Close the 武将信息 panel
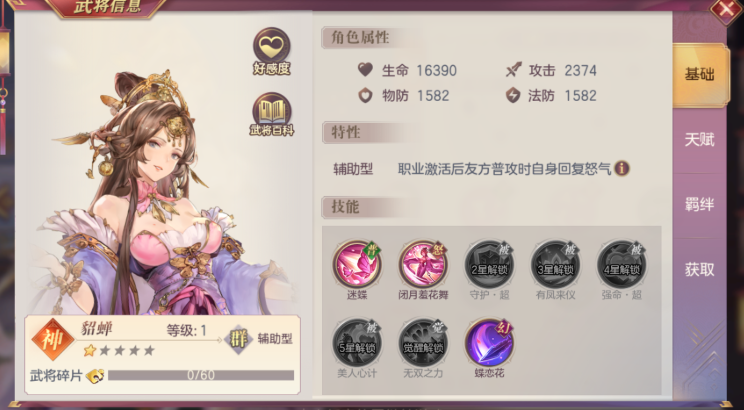Screen dimensions: 744x410 (726, 9)
